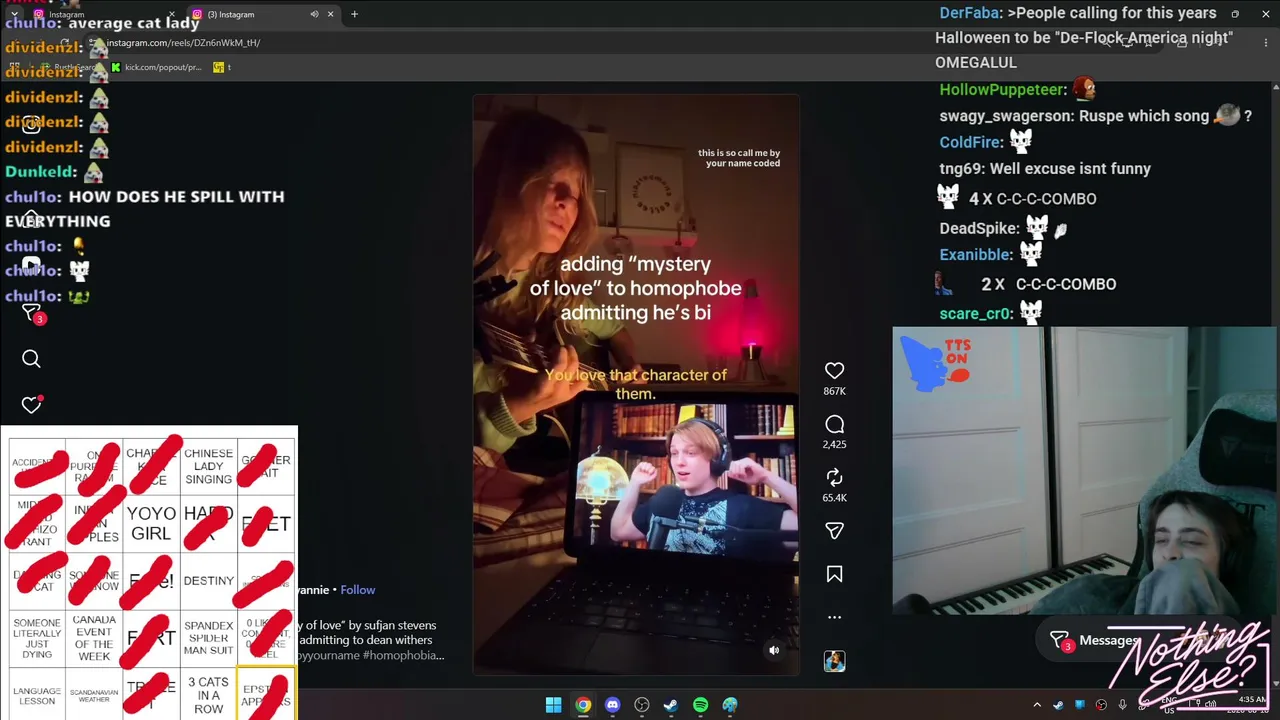
Task: Open the Paint app from the taskbar
Action: [x=730, y=705]
